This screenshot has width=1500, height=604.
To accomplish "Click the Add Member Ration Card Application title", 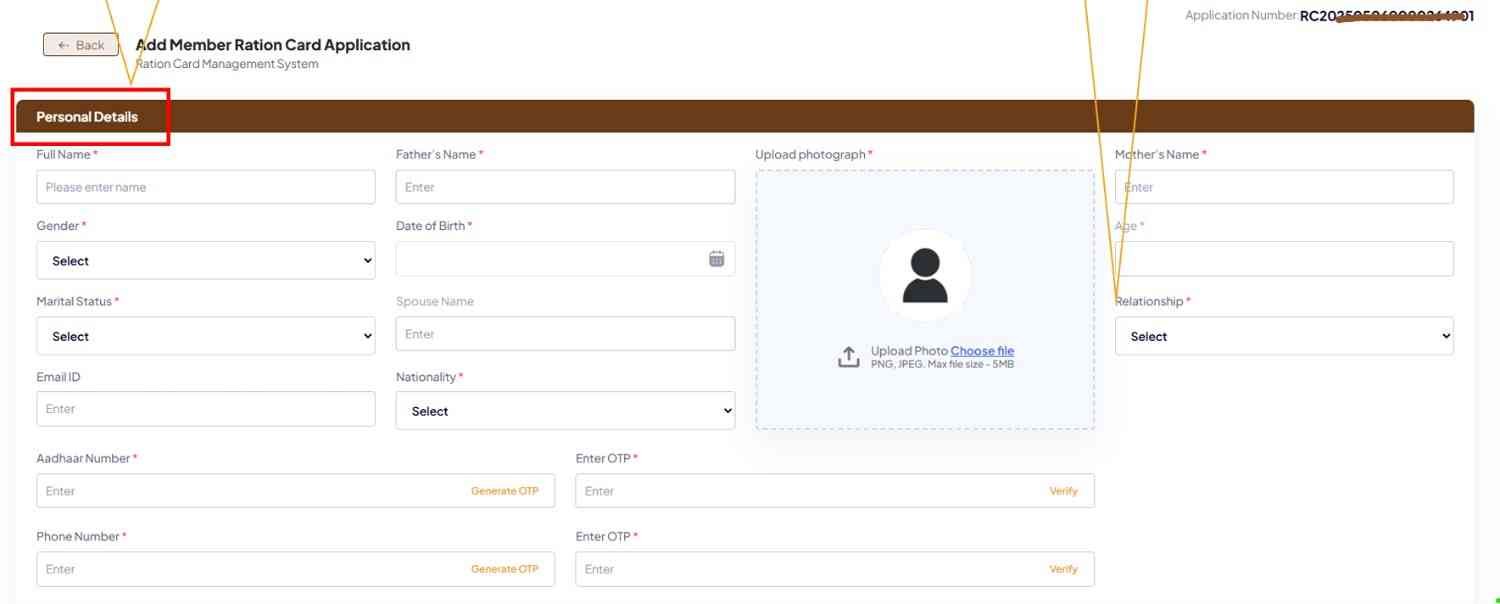I will click(x=273, y=45).
